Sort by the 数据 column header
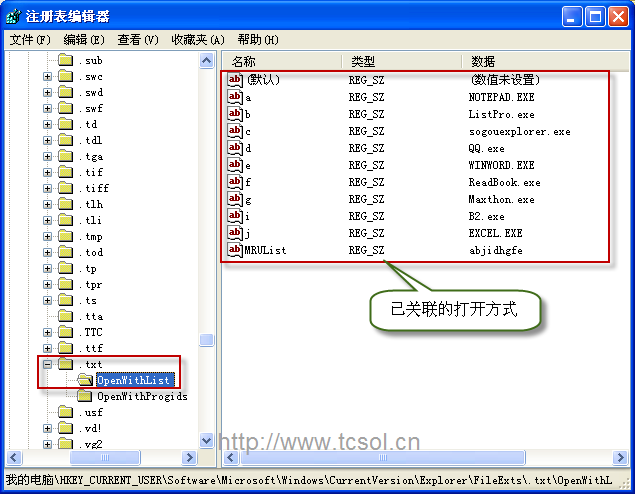635x494 pixels. click(545, 62)
